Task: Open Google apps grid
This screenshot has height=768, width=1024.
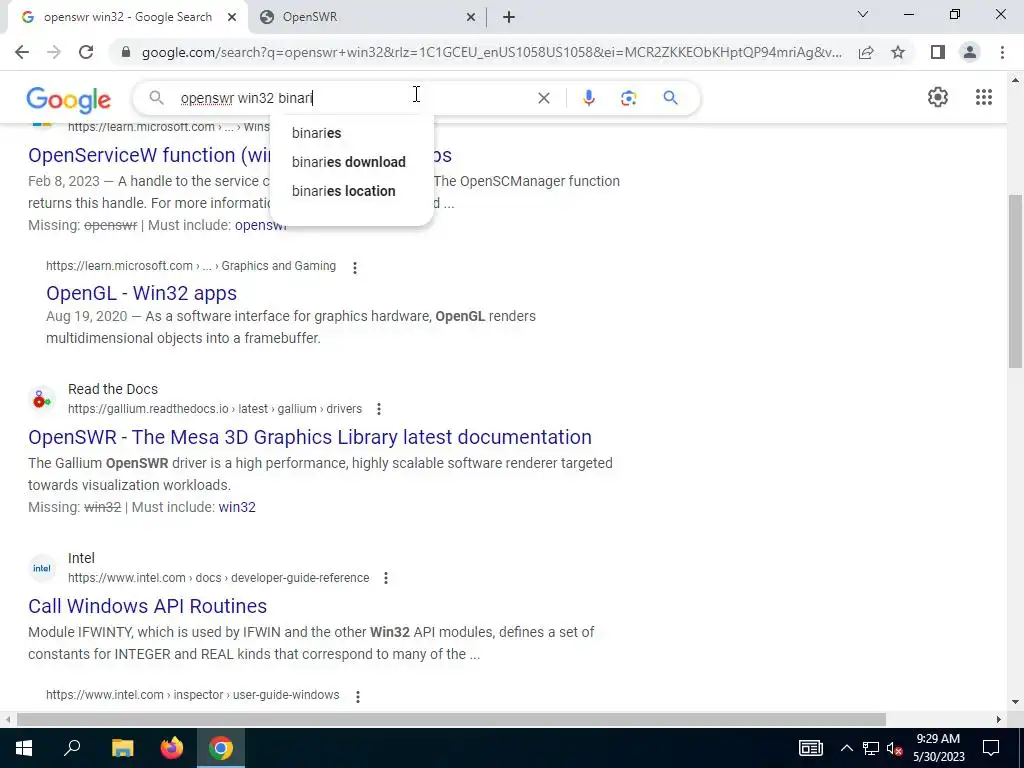Action: (984, 97)
